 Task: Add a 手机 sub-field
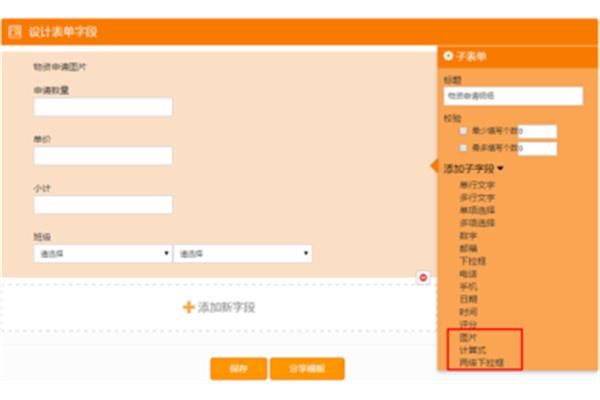(x=468, y=287)
